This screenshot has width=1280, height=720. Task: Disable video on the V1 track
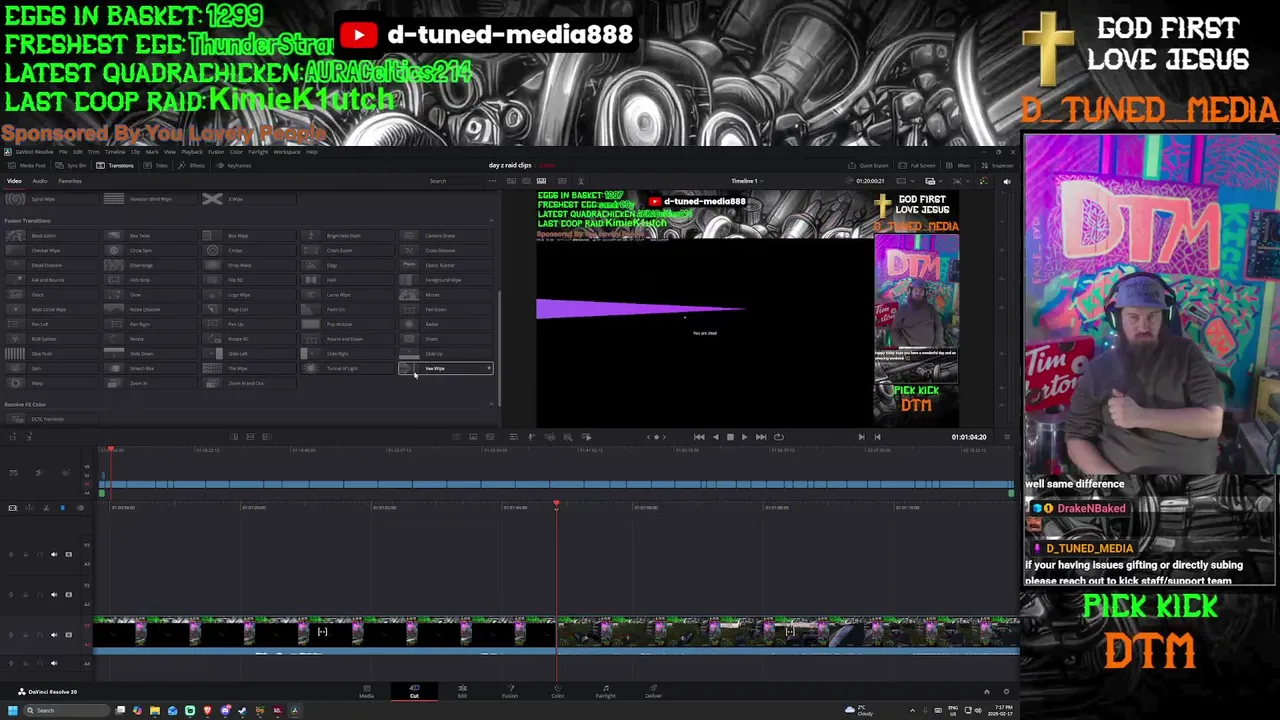tap(68, 635)
